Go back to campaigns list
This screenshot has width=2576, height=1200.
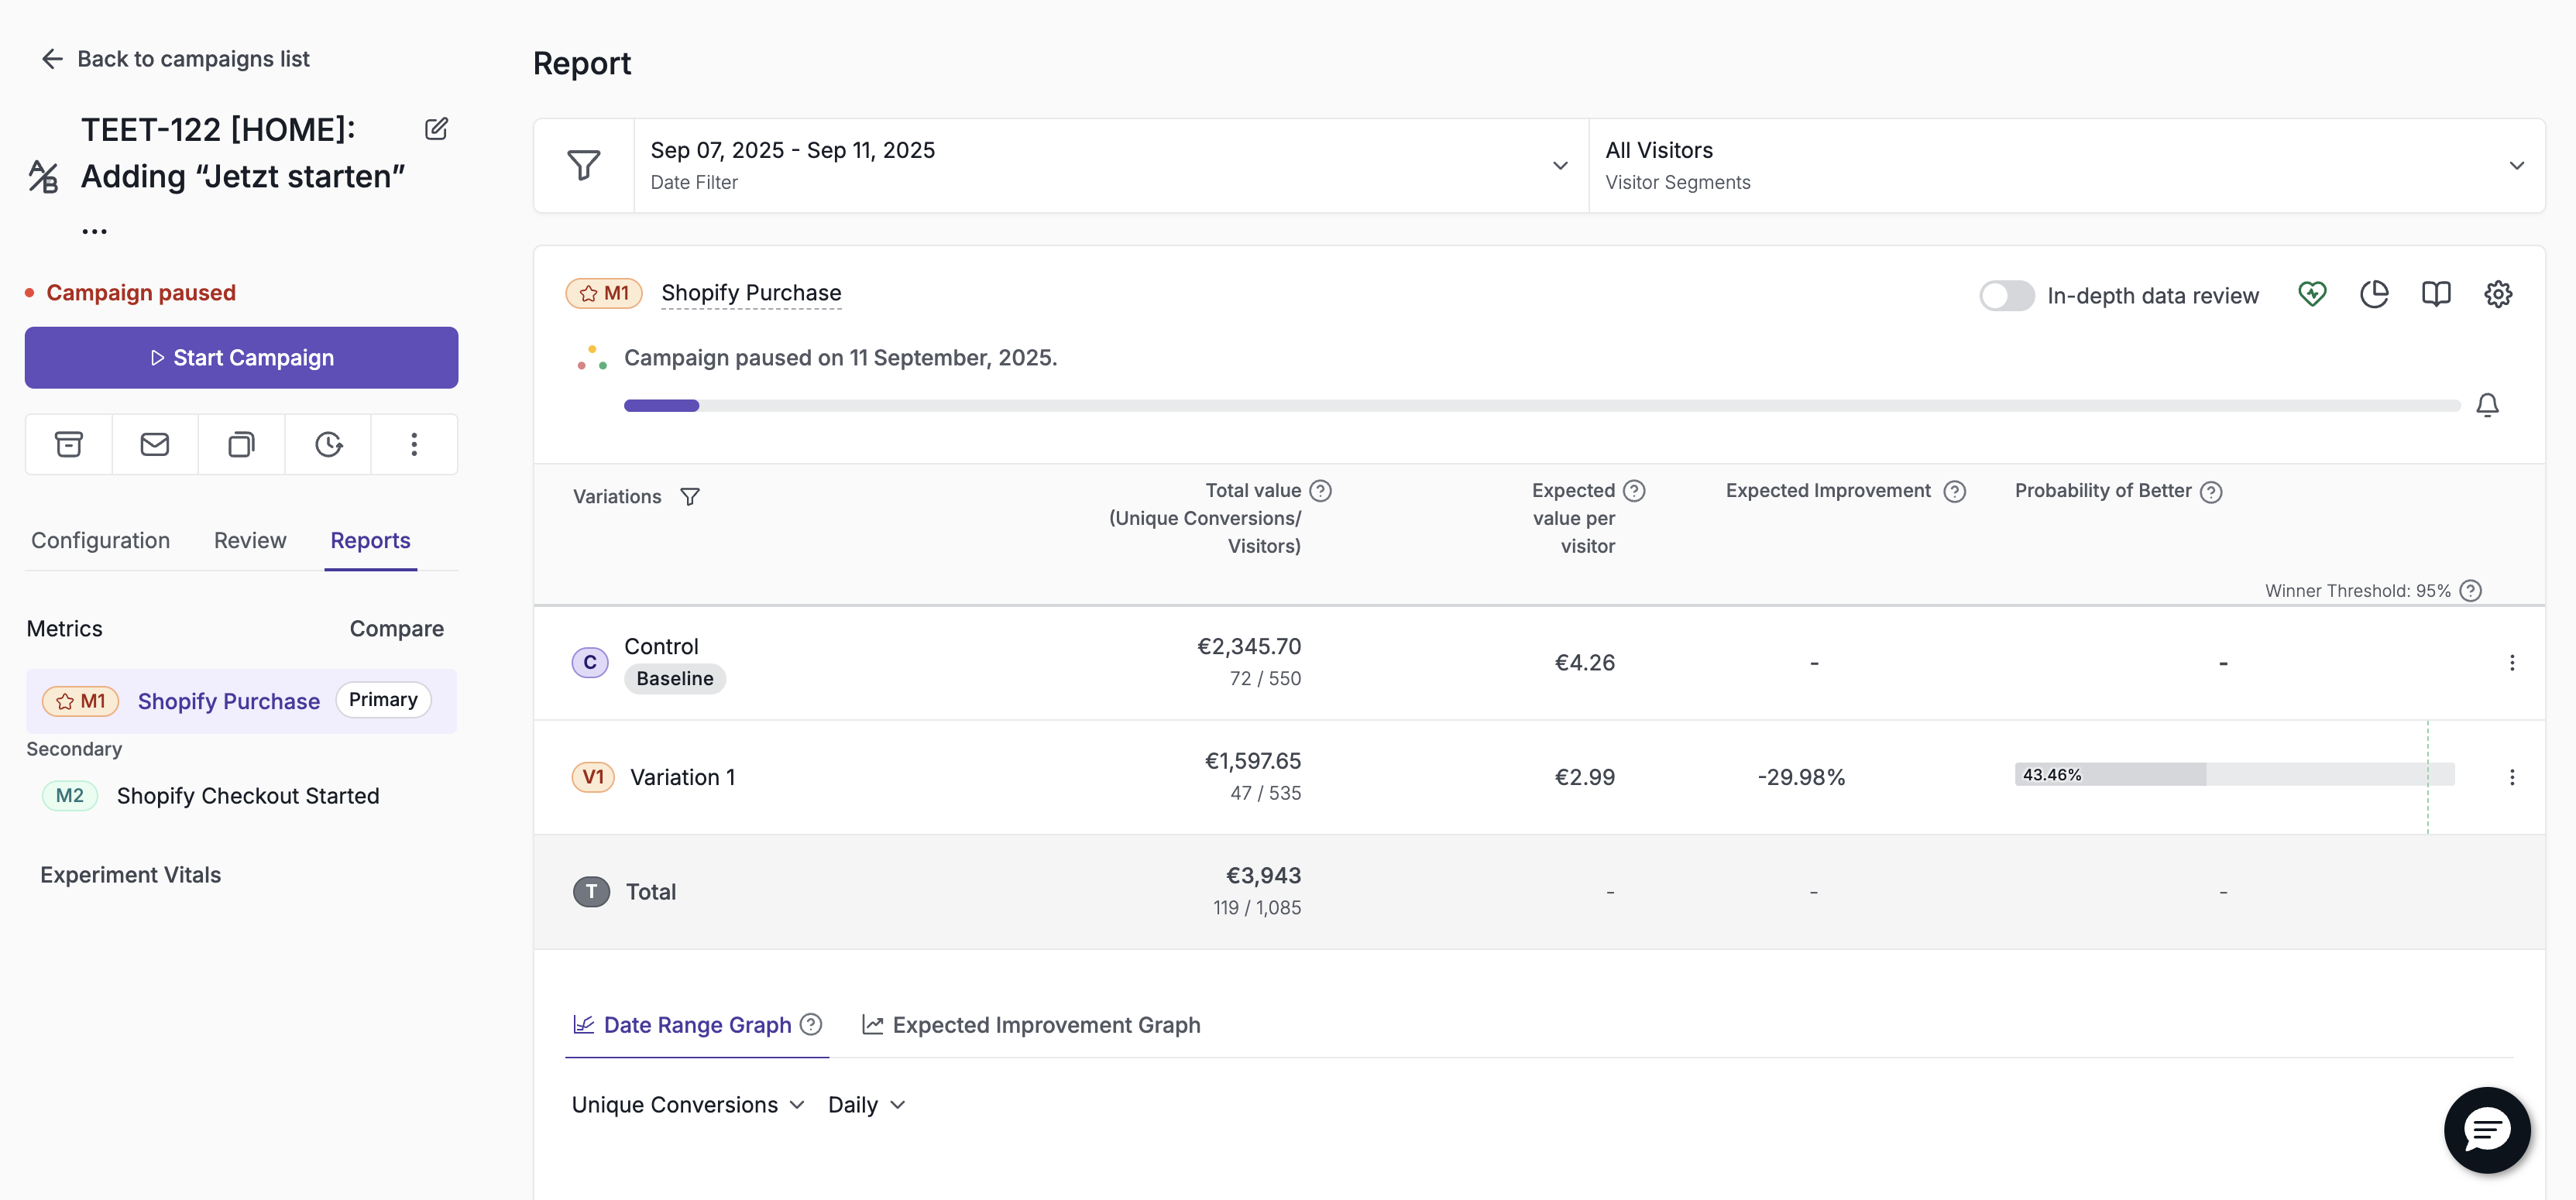pos(175,59)
